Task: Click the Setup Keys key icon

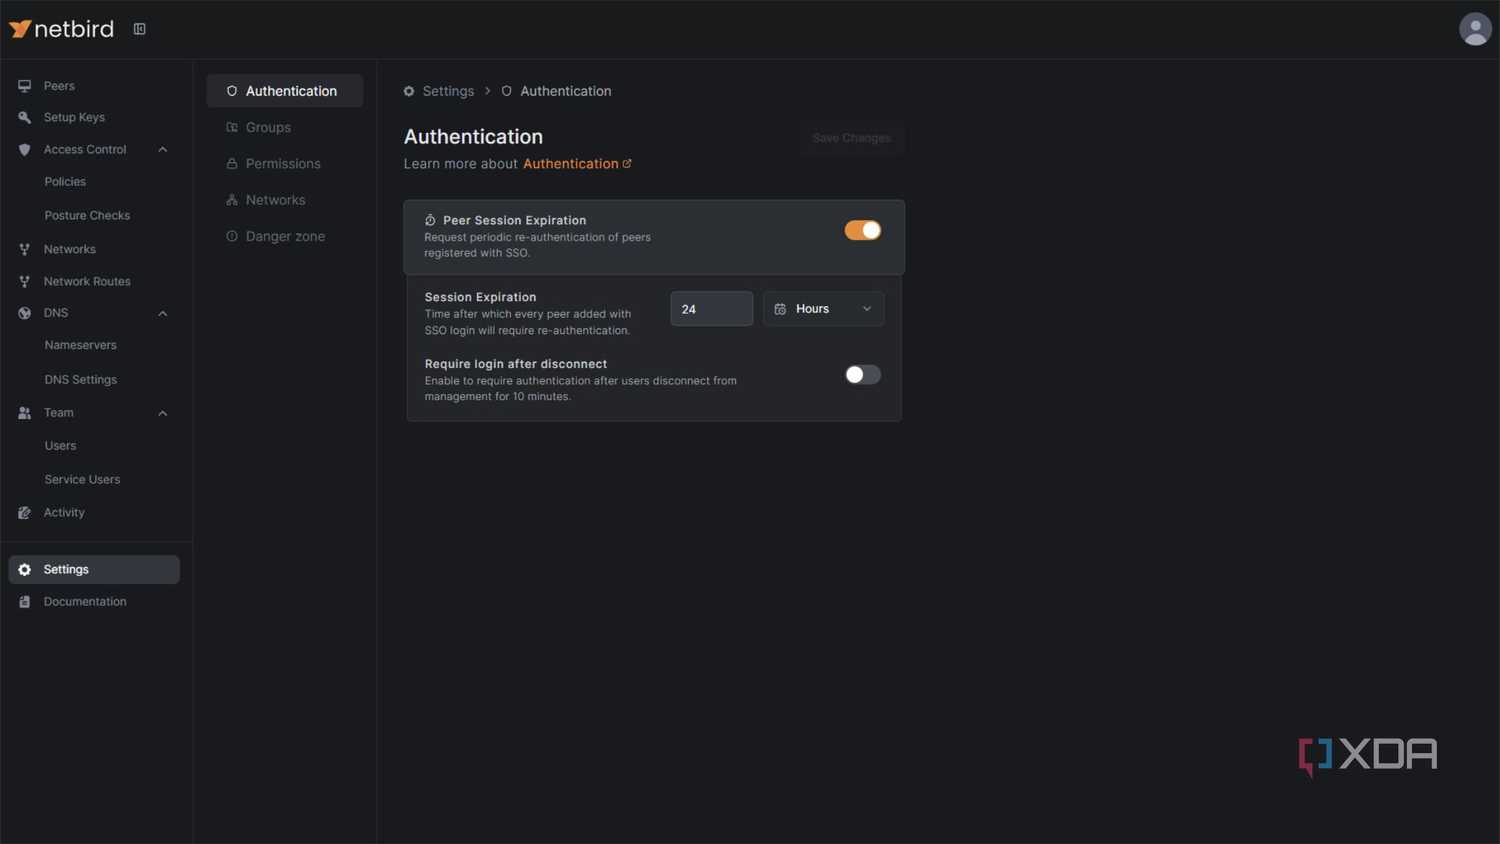Action: [25, 117]
